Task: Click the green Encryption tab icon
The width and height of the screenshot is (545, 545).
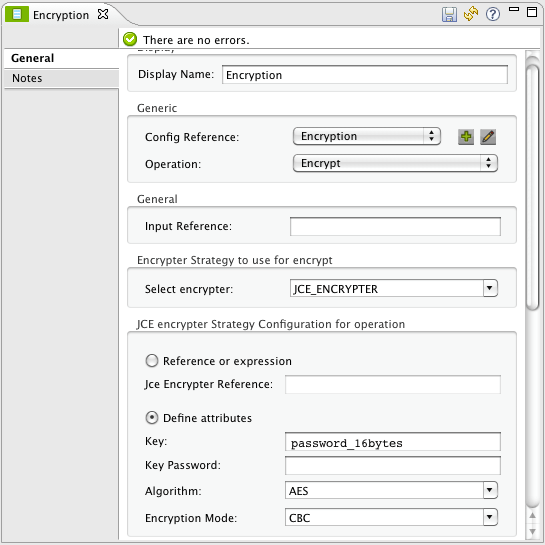Action: pos(17,15)
